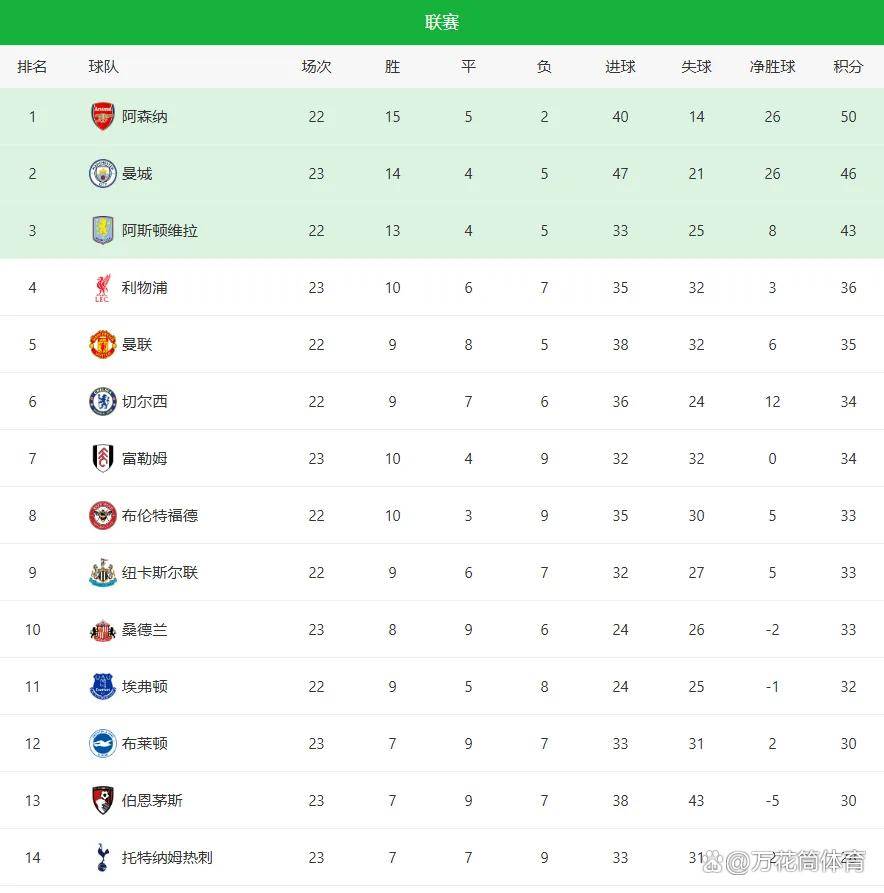Viewport: 884px width, 893px height.
Task: Click the Brighton badge icon
Action: 103,744
